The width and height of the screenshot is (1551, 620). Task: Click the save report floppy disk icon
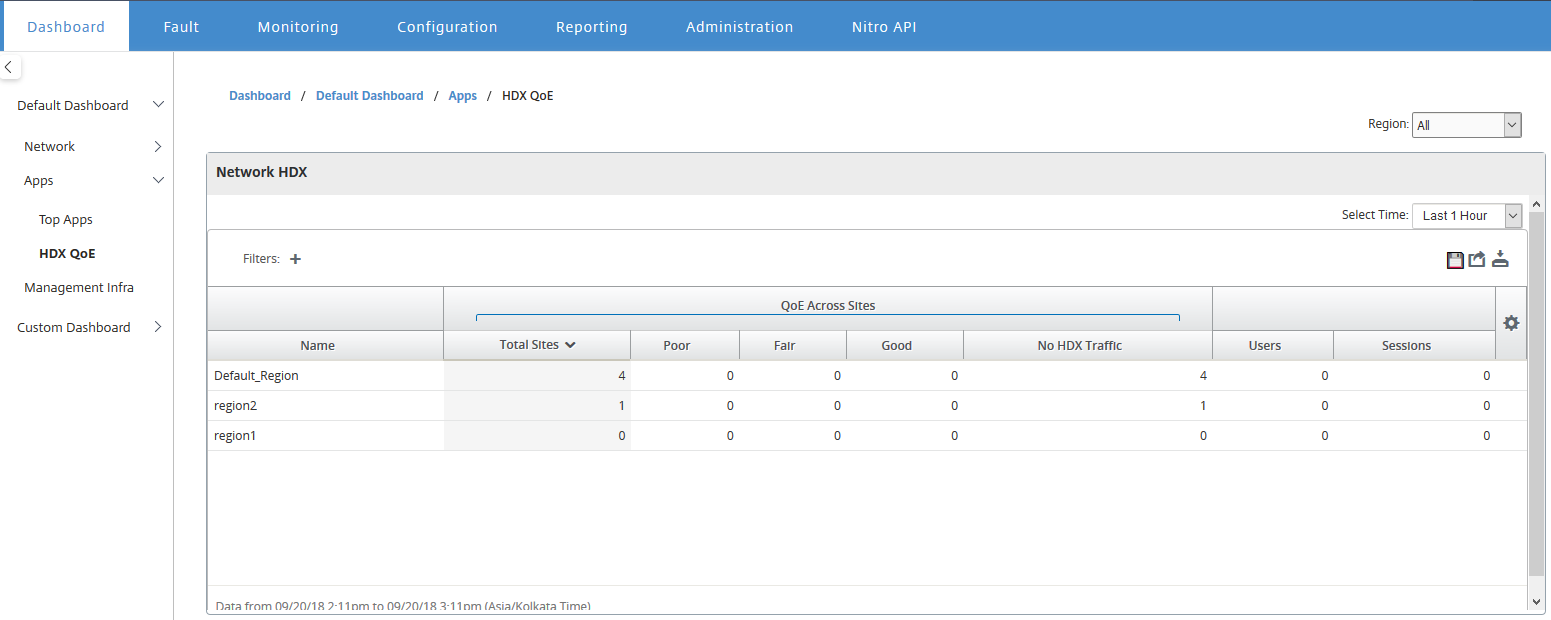1455,260
